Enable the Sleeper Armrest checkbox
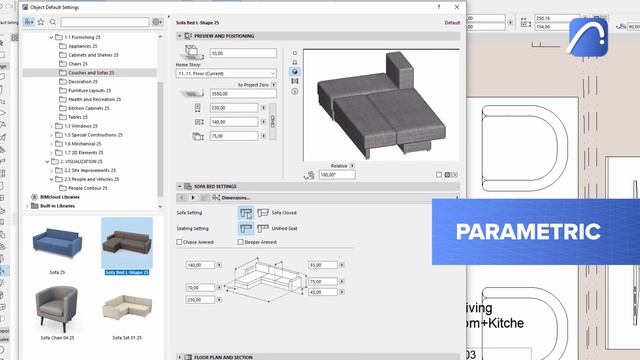This screenshot has width=640, height=360. [240, 242]
